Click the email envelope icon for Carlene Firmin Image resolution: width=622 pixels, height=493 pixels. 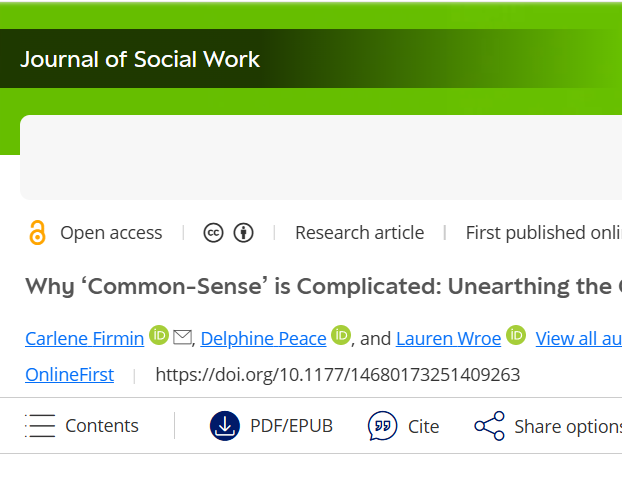coord(182,338)
